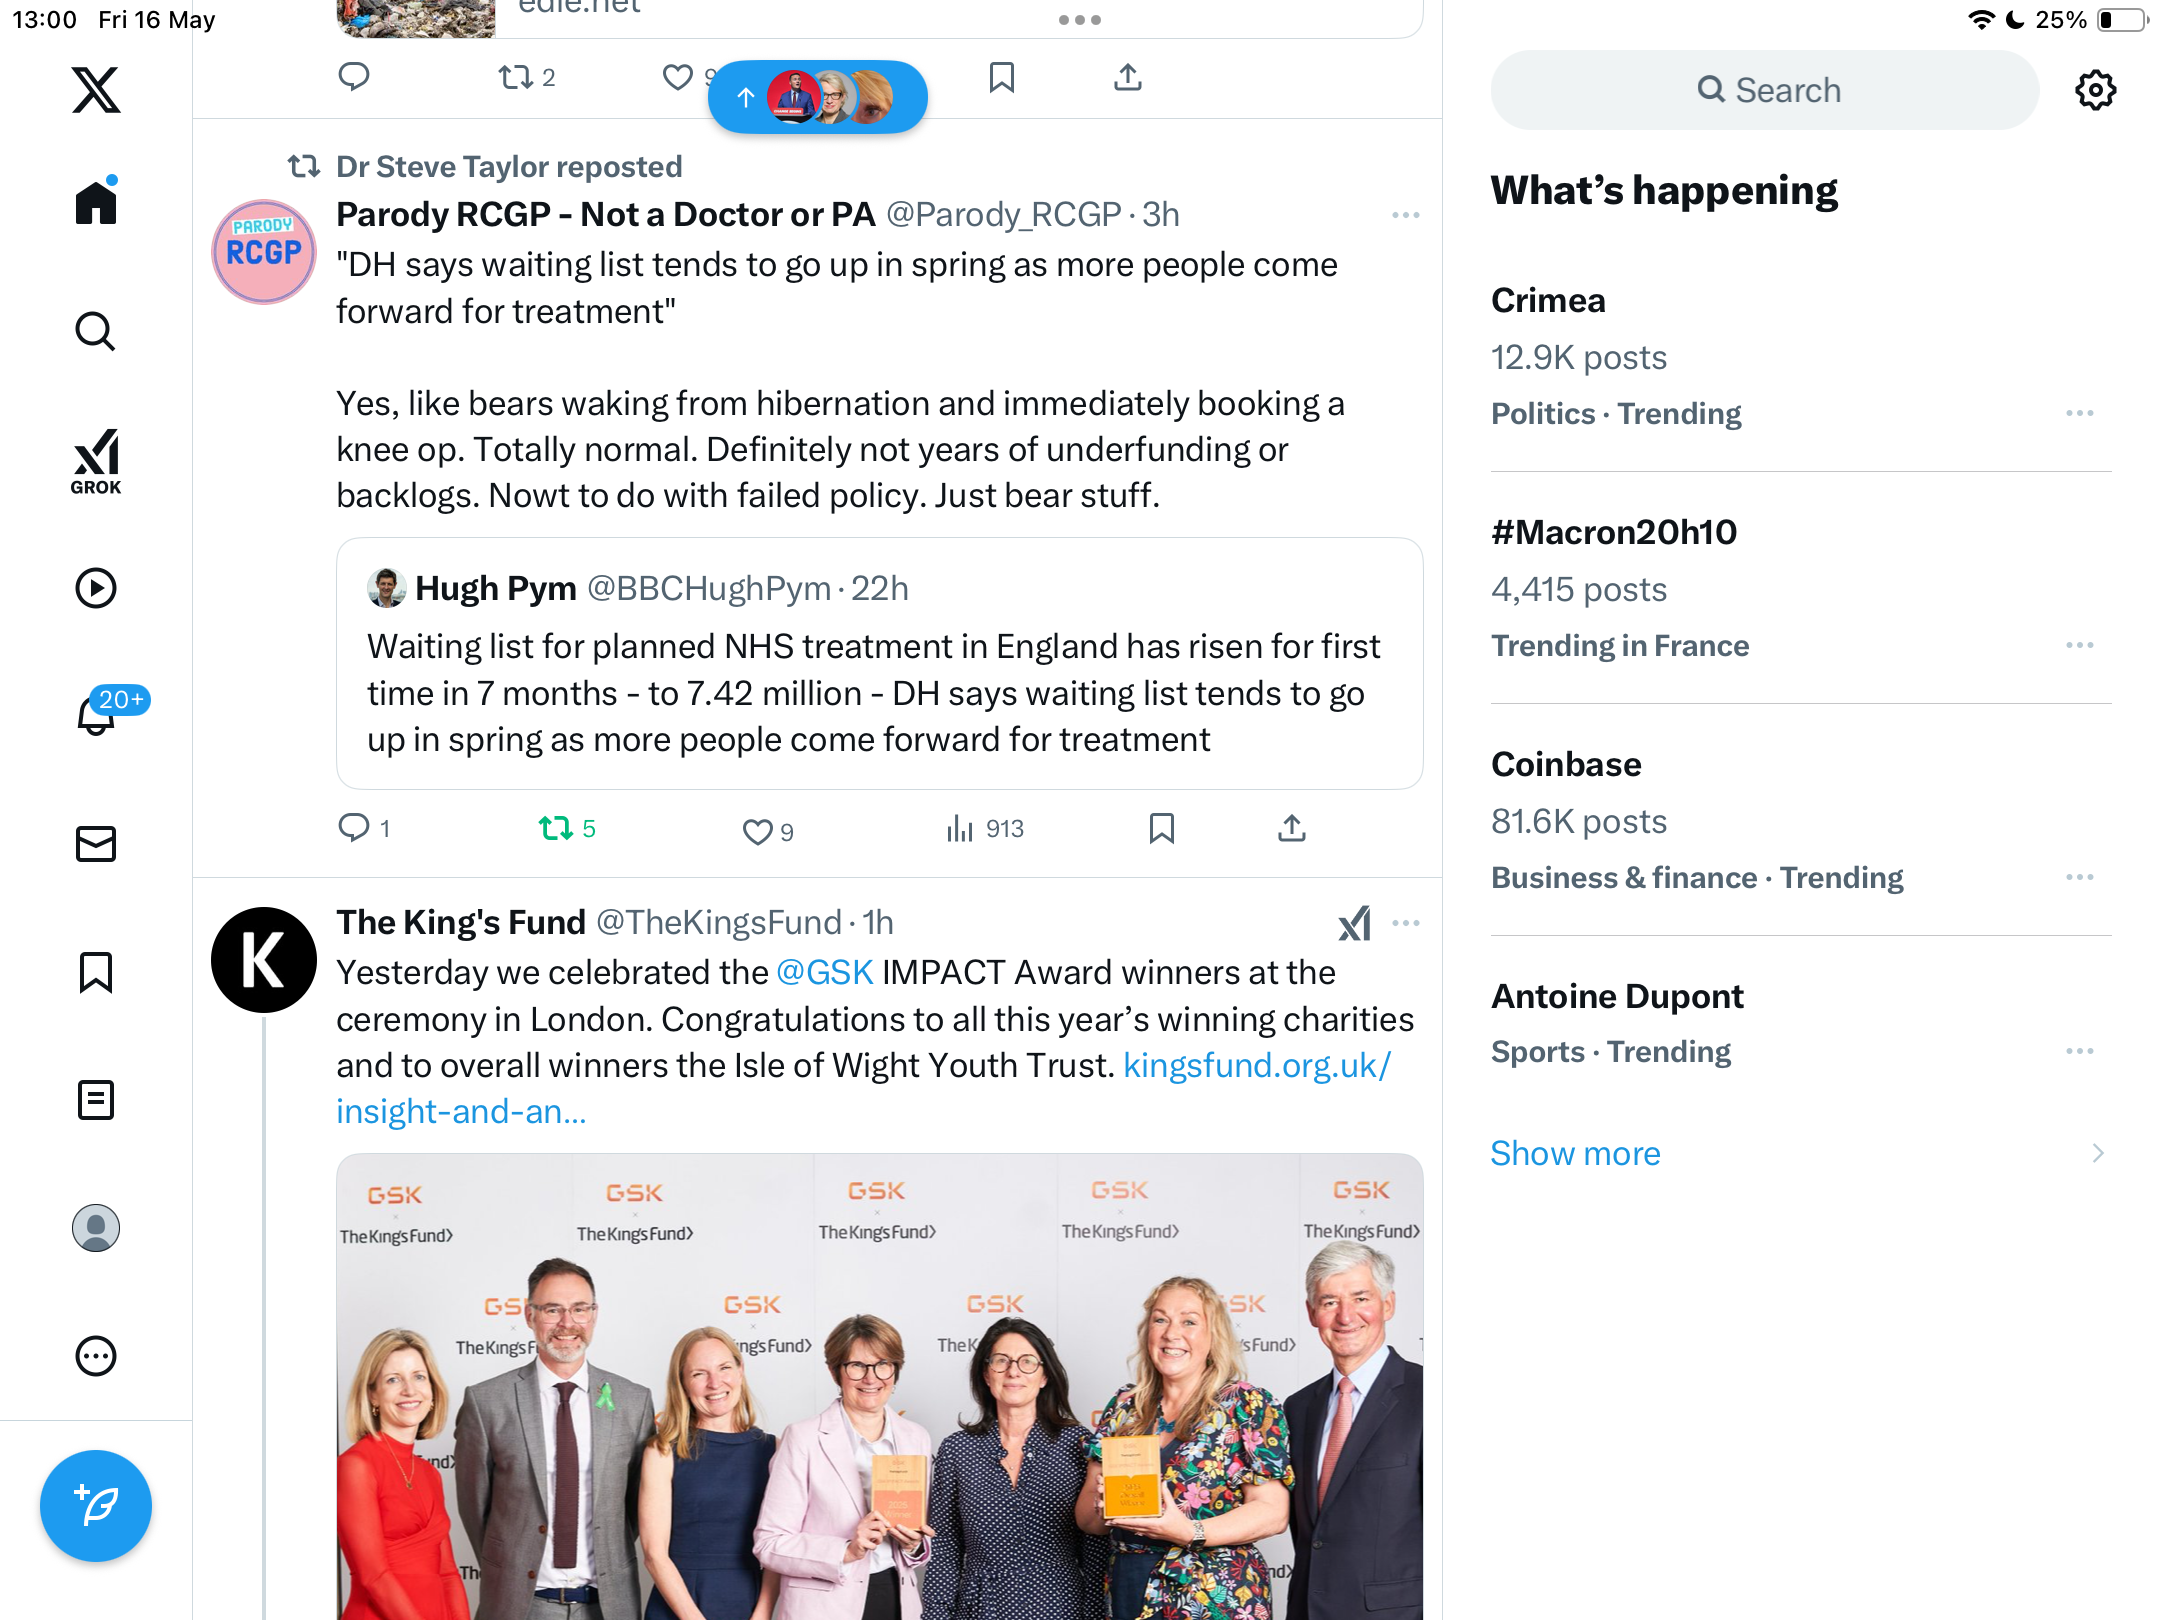The image size is (2160, 1620).
Task: Click the @GSK mention link
Action: (x=825, y=972)
